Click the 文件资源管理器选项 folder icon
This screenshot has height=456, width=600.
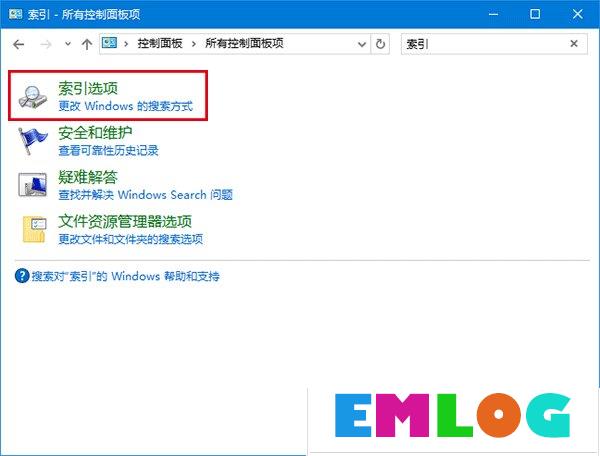(x=34, y=229)
